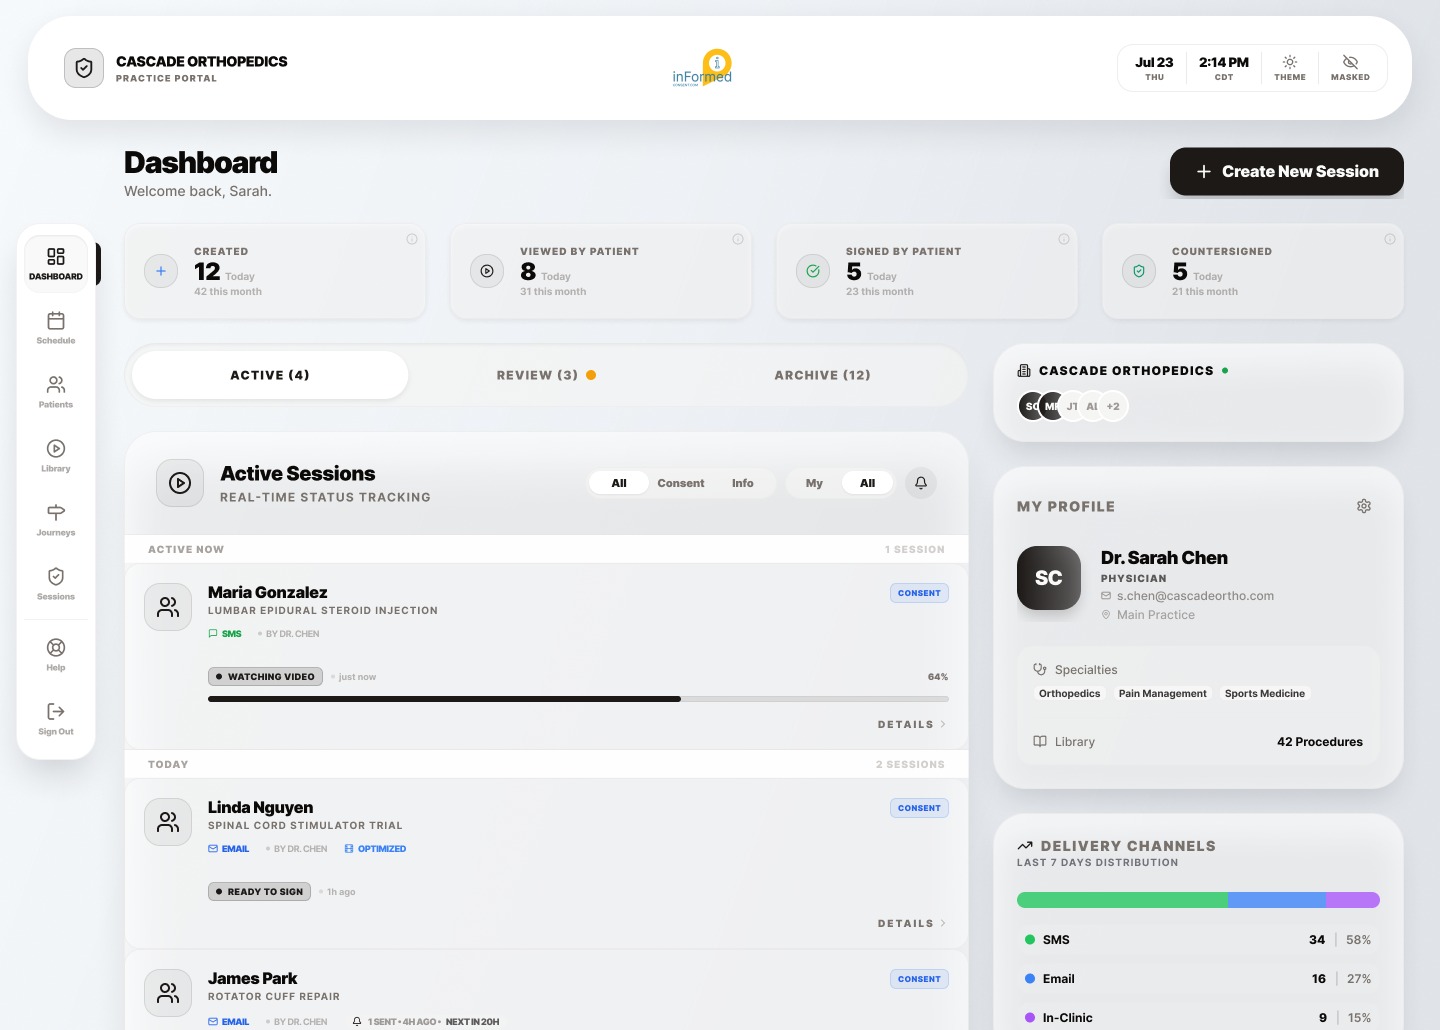
Task: Click Orthopedics specialty tag
Action: point(1069,694)
